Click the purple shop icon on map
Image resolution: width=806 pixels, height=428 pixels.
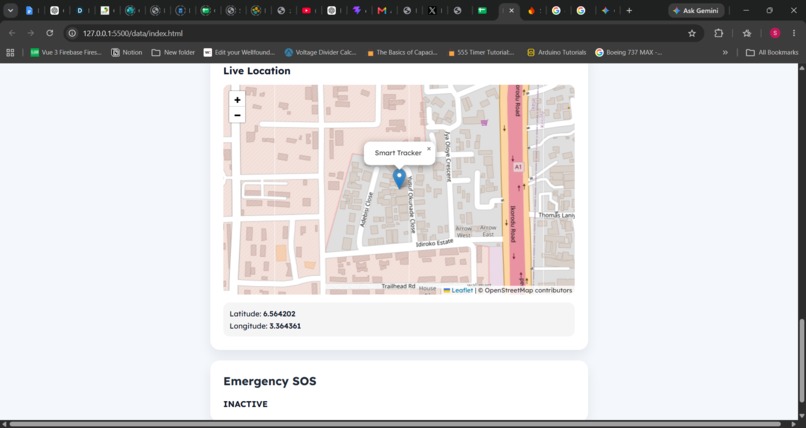point(484,122)
